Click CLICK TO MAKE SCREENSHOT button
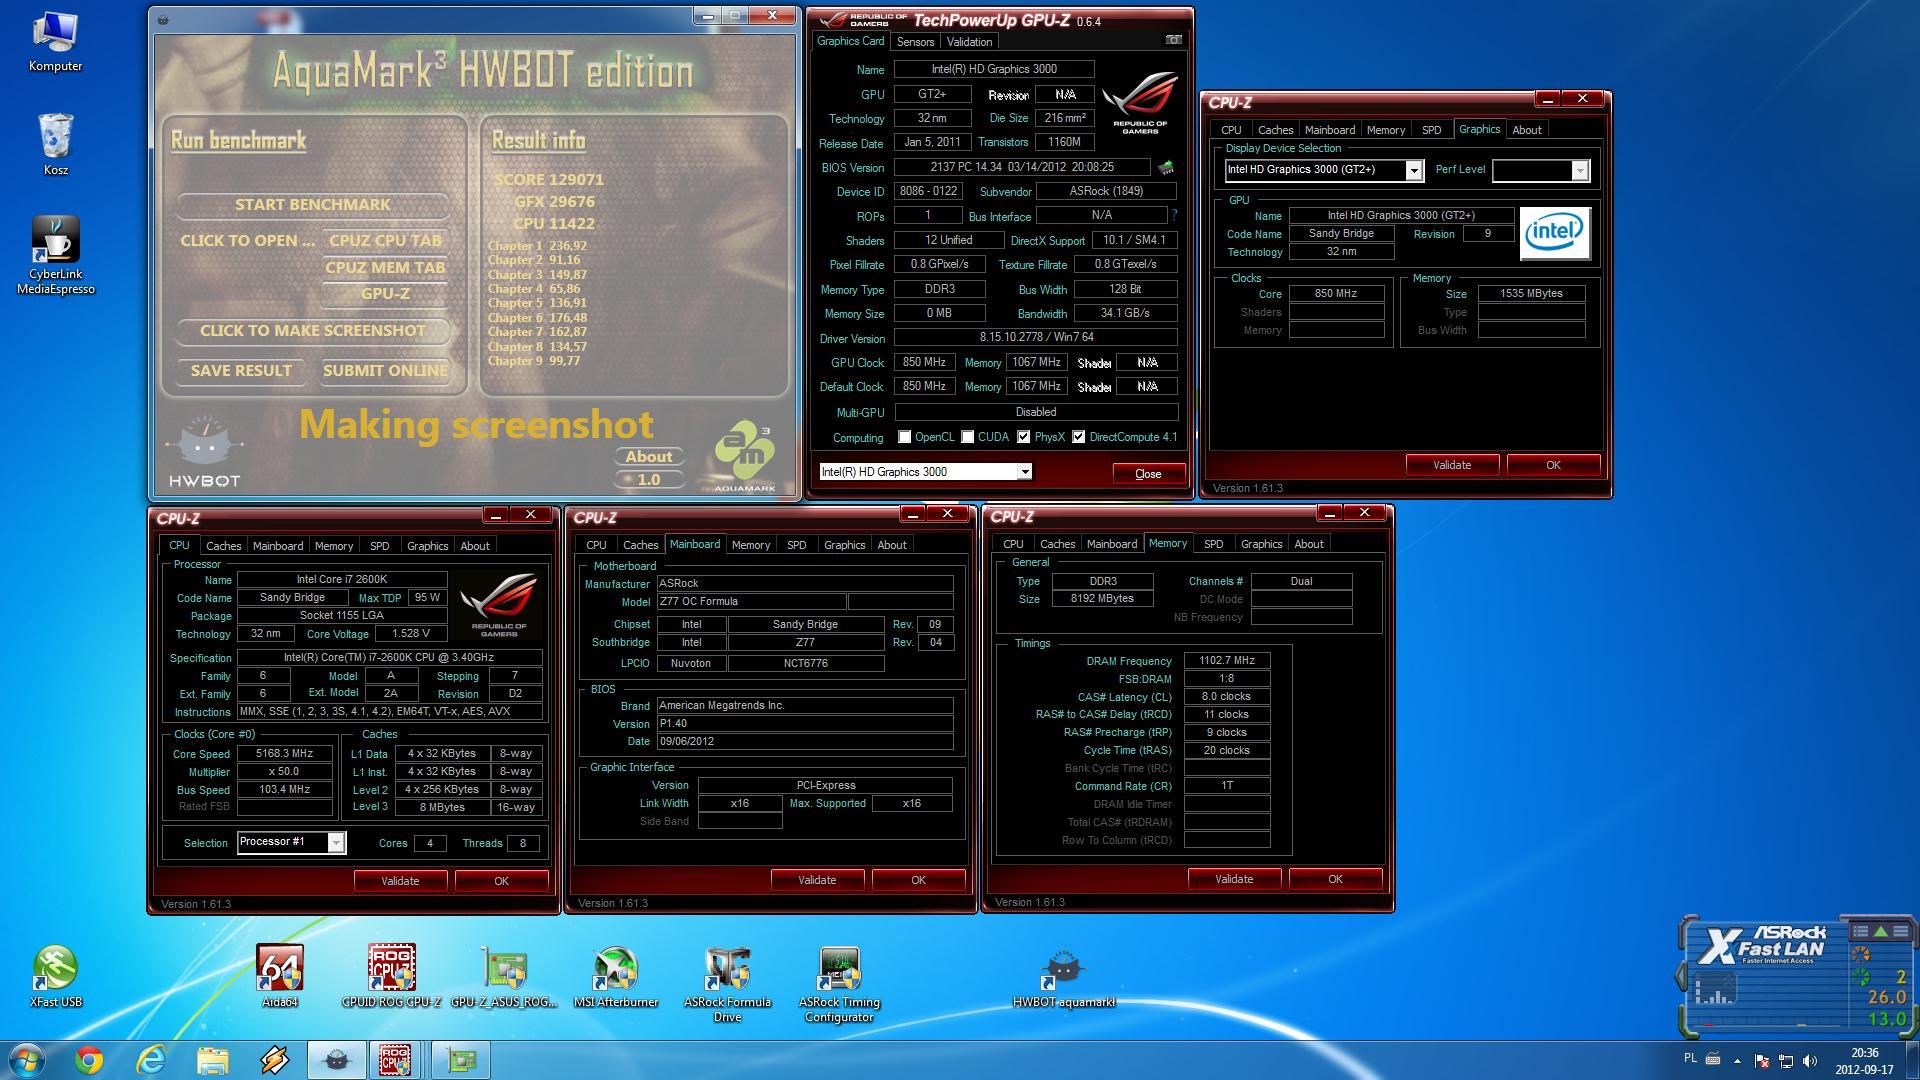Screen dimensions: 1920x1080 313,330
